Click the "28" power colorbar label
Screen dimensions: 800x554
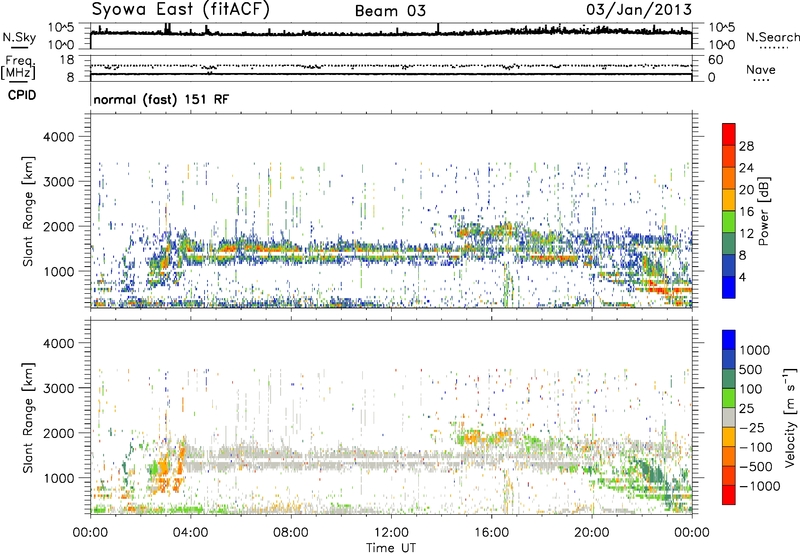746,146
